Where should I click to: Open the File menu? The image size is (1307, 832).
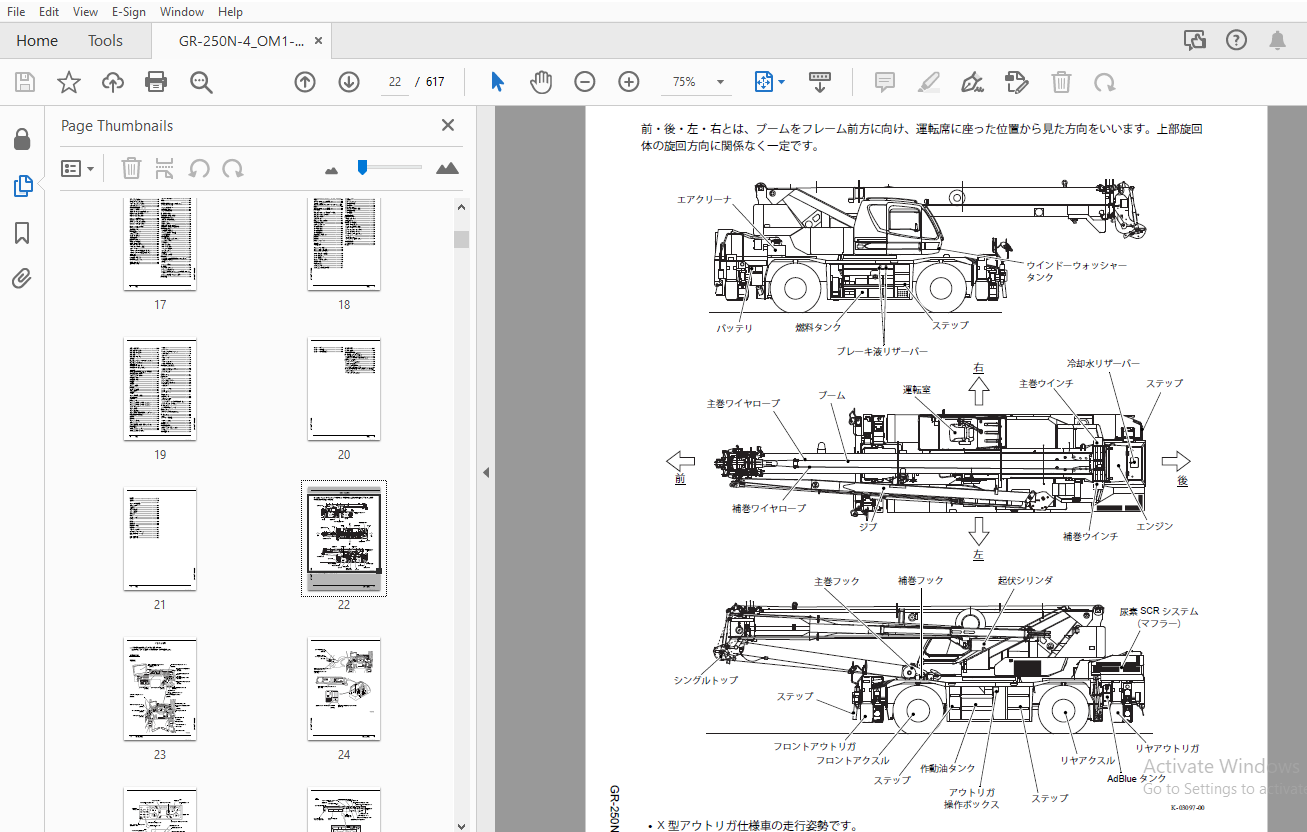pyautogui.click(x=17, y=11)
